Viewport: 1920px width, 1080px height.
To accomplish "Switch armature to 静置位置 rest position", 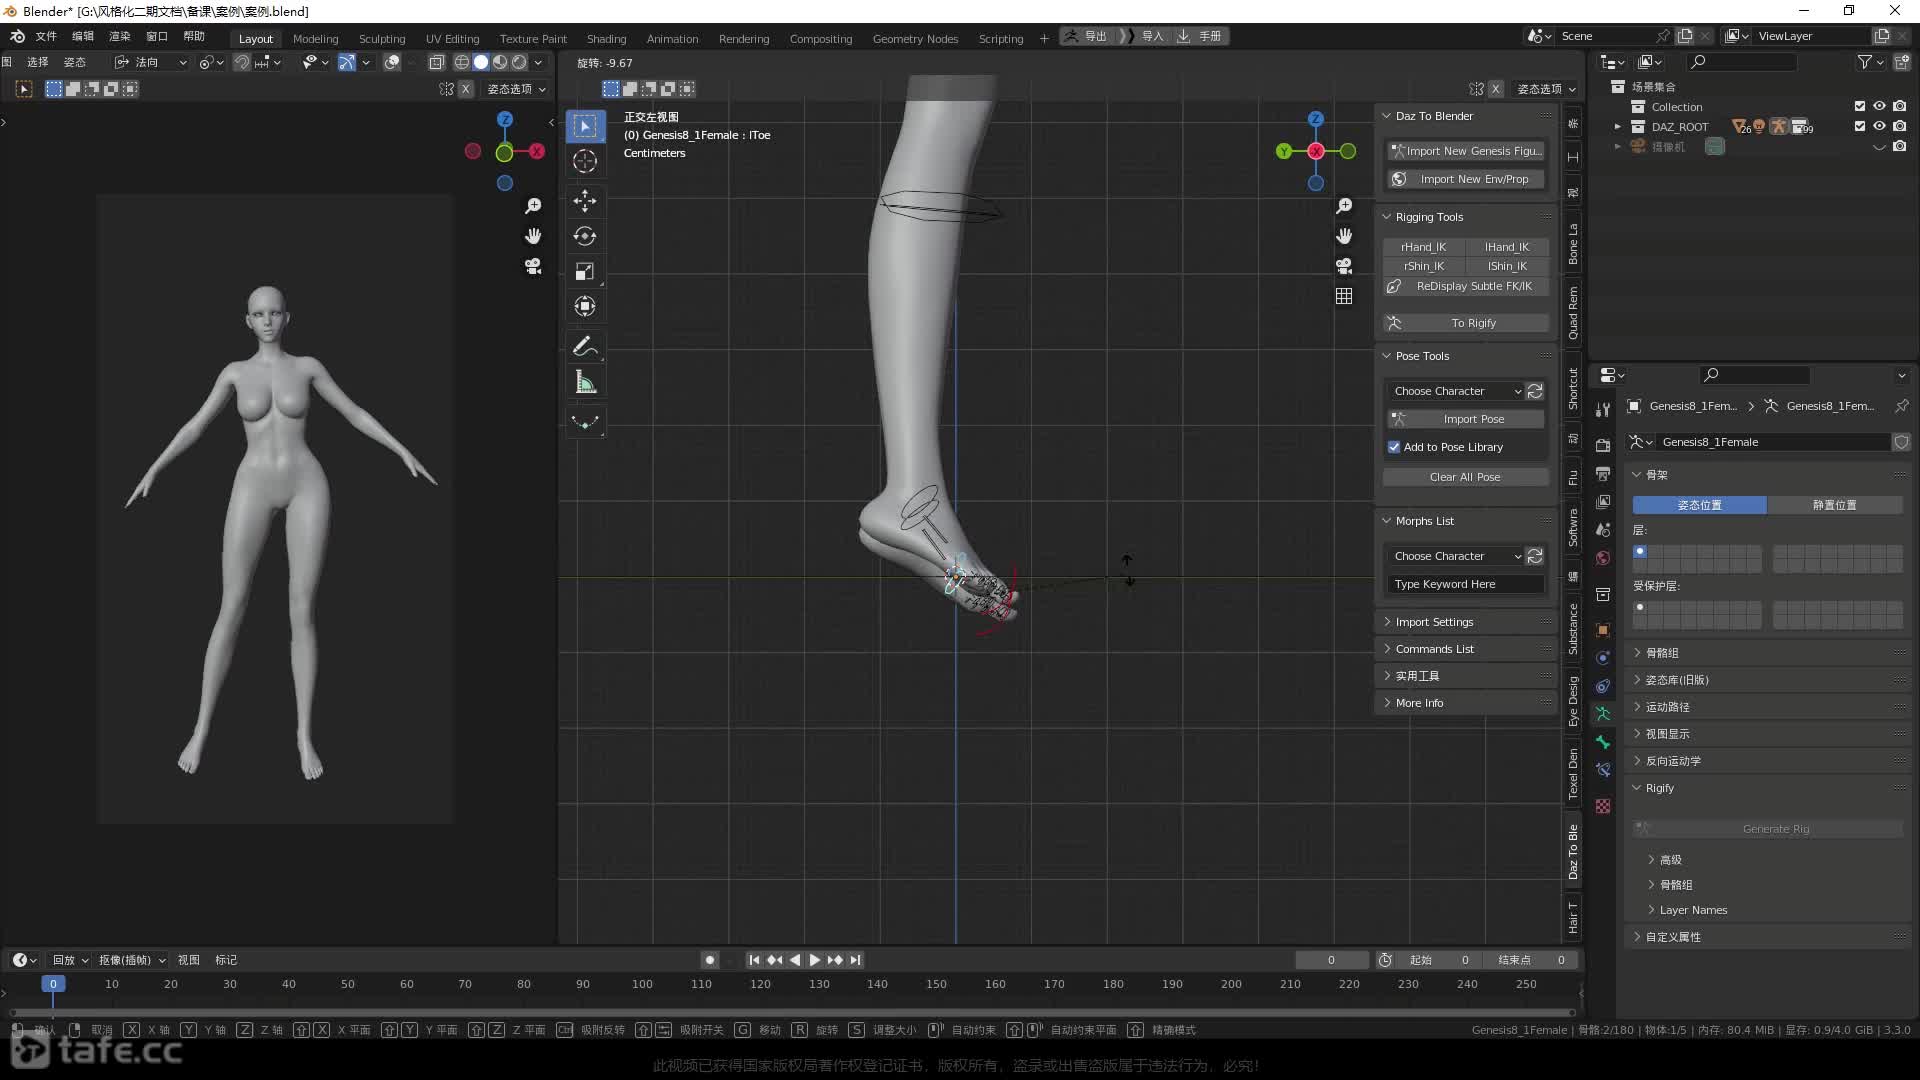I will 1835,505.
